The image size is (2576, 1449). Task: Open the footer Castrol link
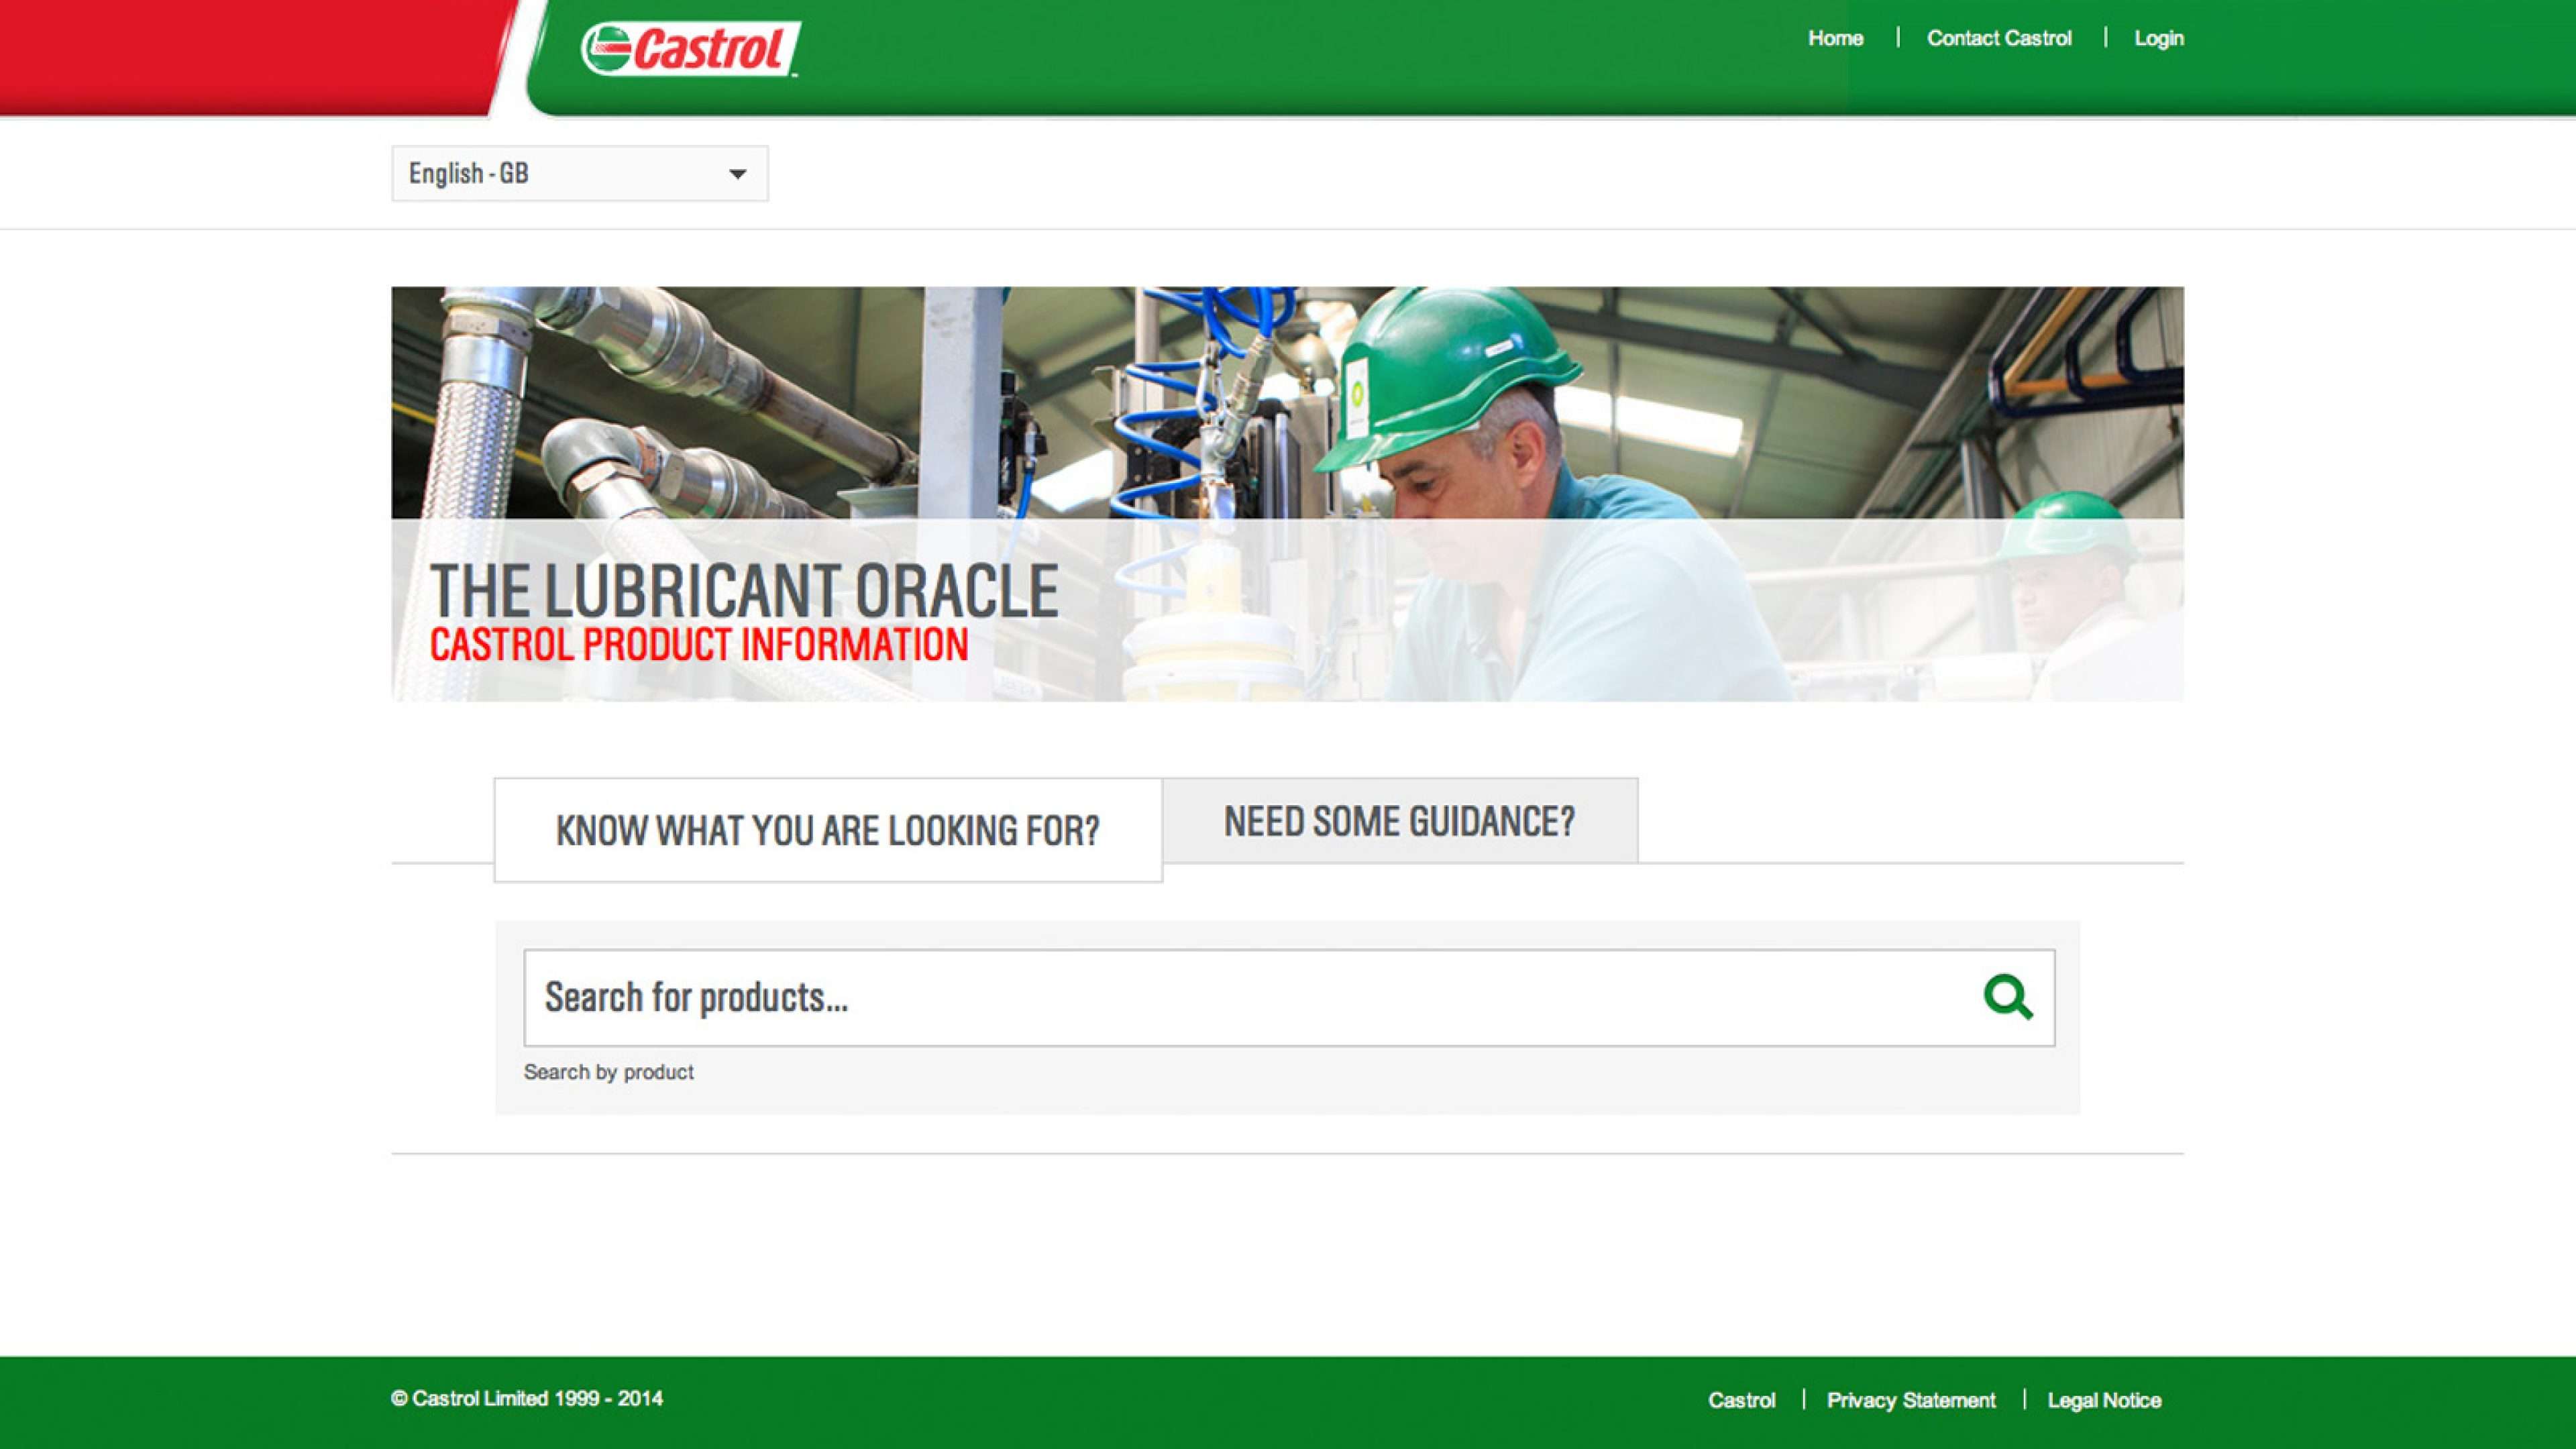[x=1741, y=1400]
